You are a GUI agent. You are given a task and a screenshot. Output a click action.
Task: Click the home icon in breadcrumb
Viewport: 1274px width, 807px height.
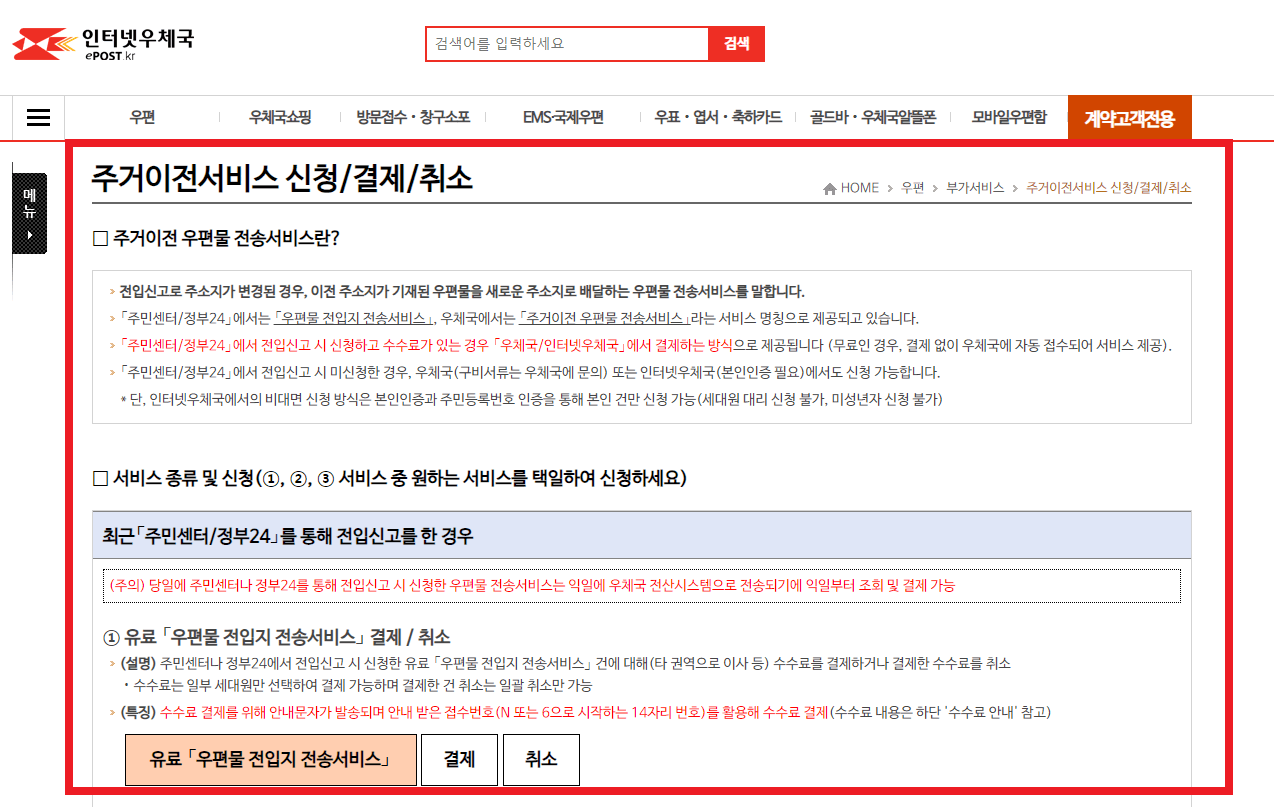(x=829, y=188)
